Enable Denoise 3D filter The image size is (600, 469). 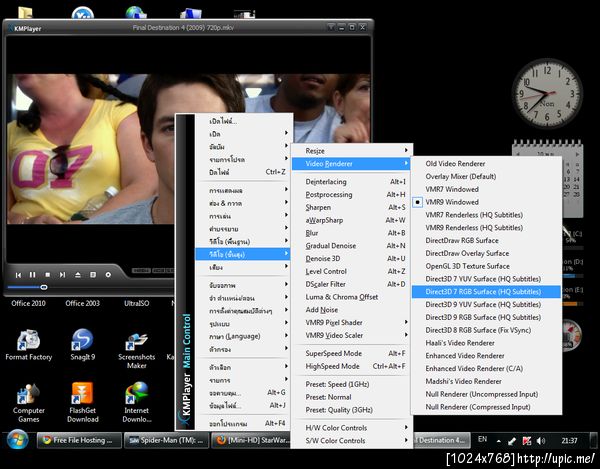coord(351,259)
